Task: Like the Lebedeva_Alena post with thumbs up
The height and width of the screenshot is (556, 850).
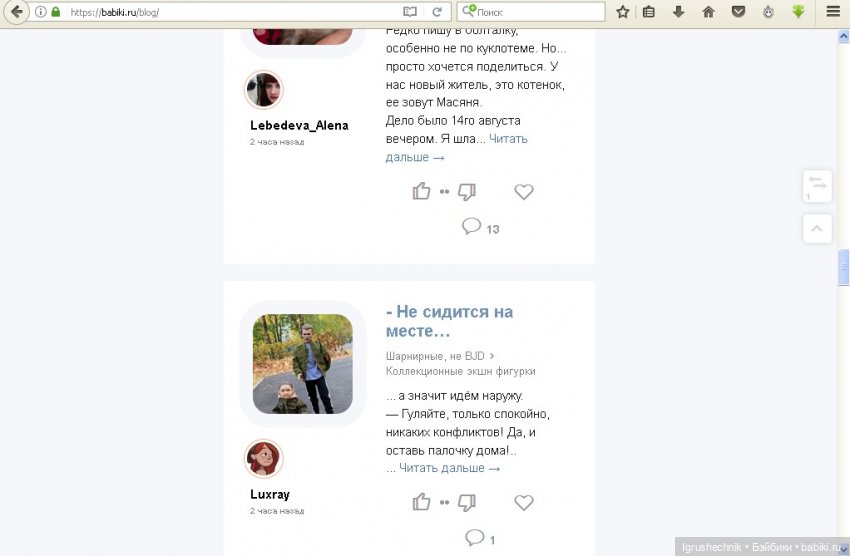Action: [x=421, y=191]
